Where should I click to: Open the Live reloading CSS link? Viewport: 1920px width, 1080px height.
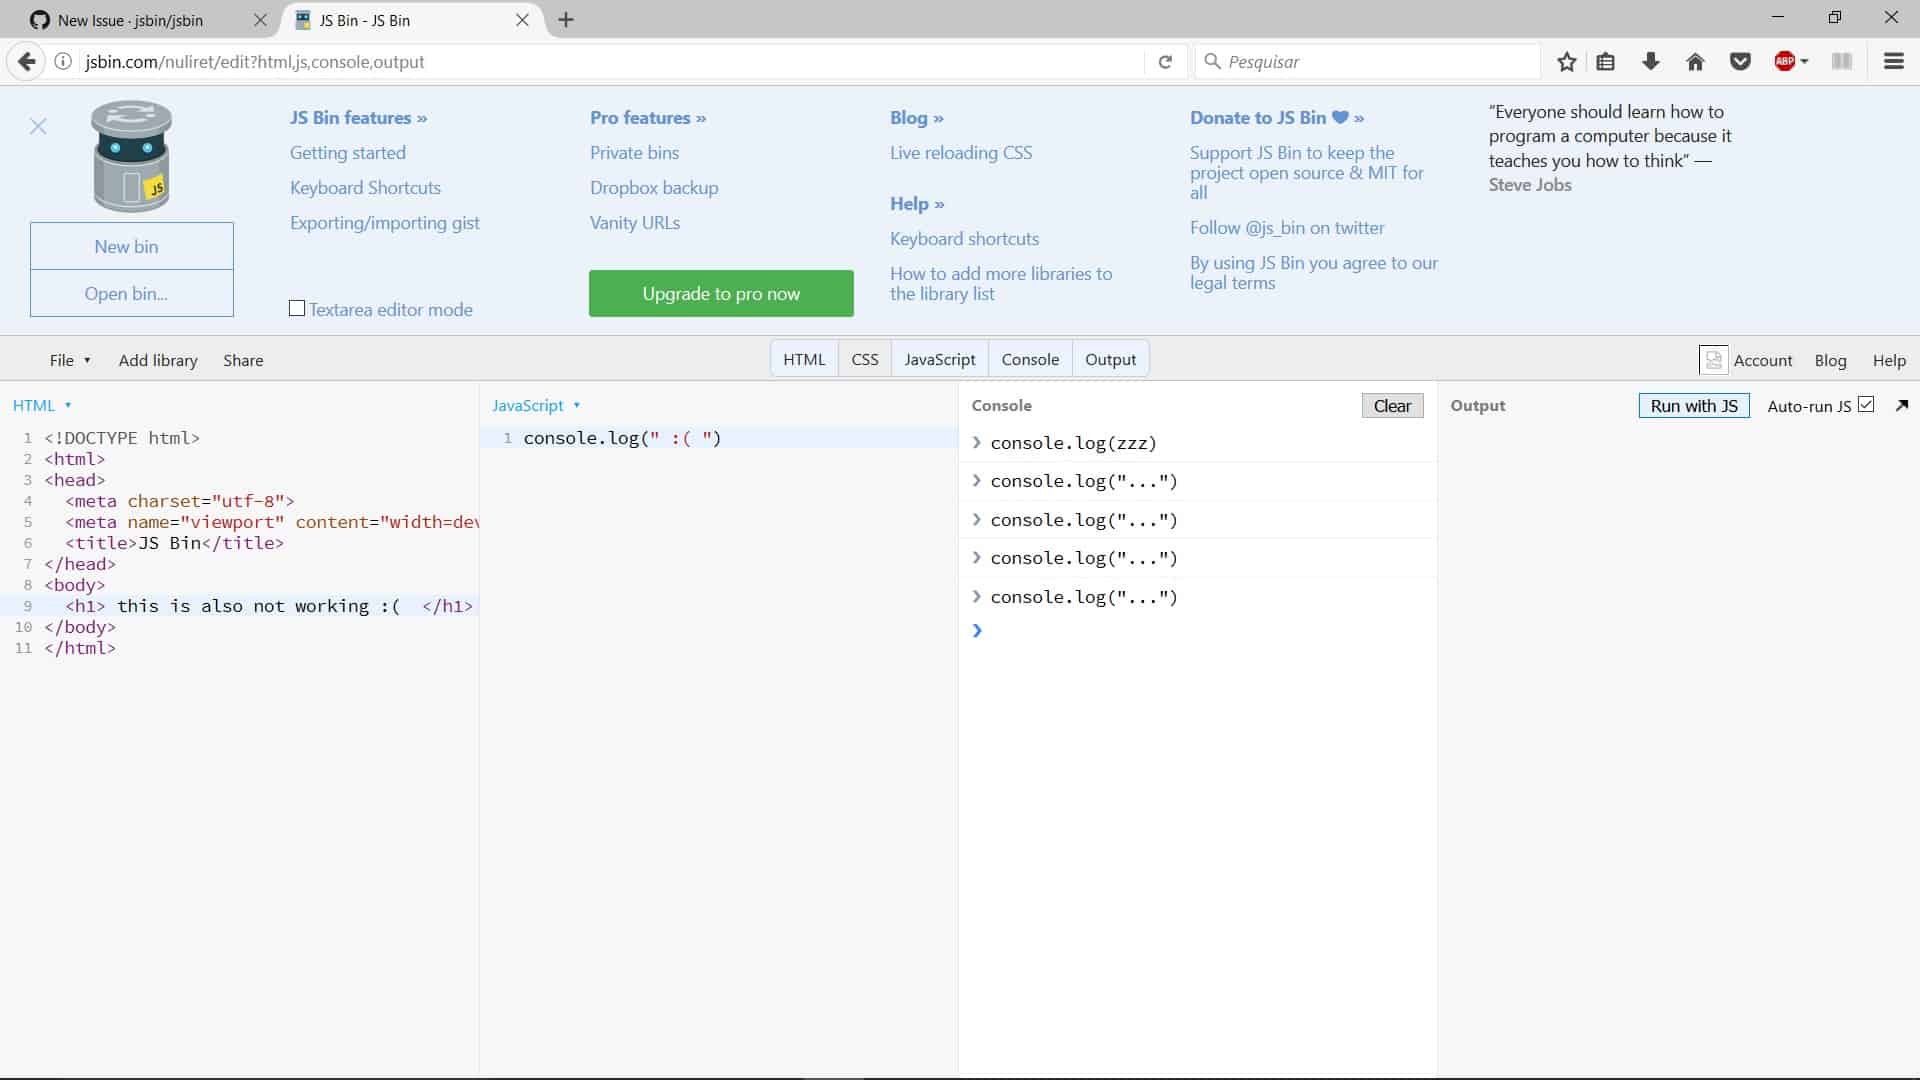(x=961, y=152)
